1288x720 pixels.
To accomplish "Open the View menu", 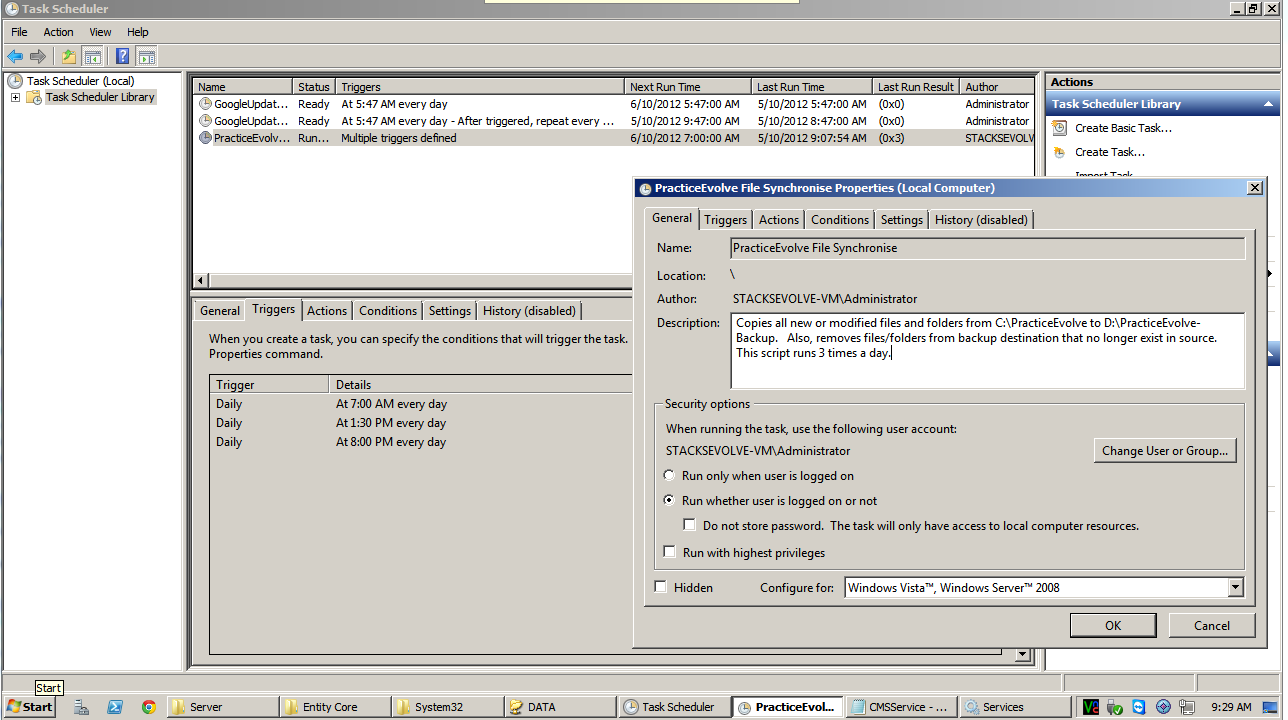I will tap(100, 32).
